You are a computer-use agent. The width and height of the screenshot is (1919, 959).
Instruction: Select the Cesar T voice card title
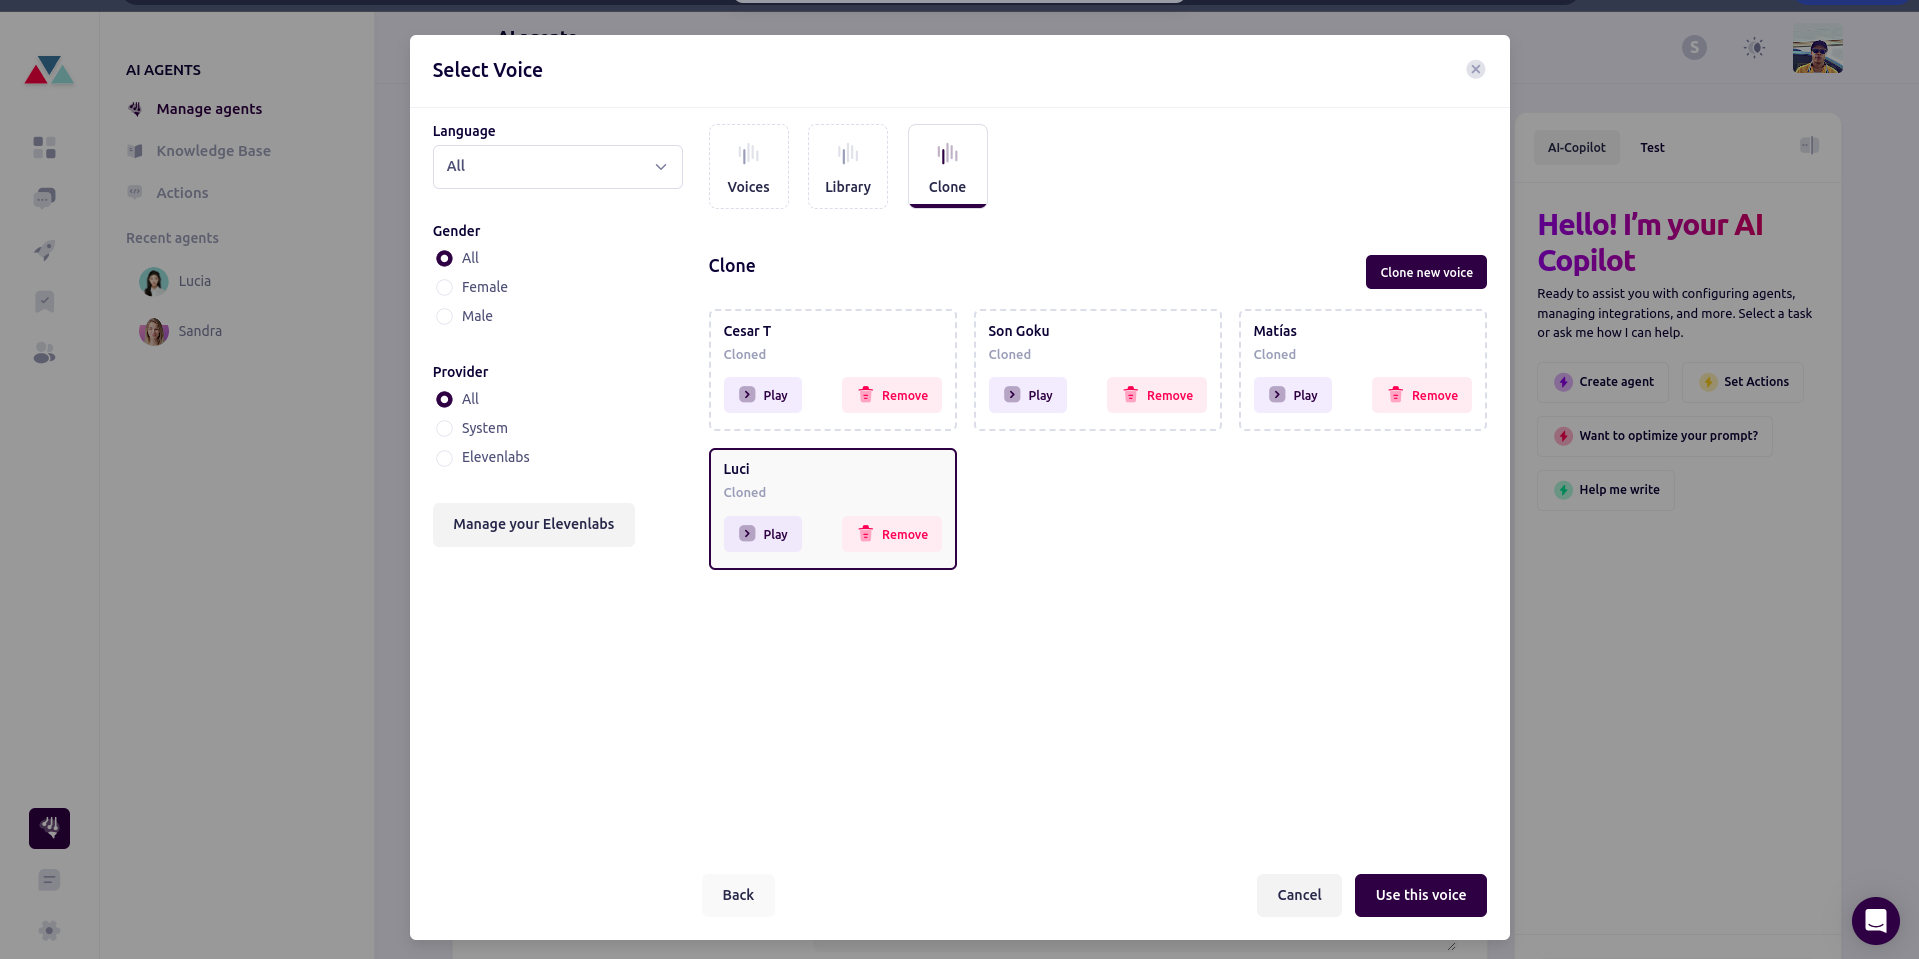[747, 331]
